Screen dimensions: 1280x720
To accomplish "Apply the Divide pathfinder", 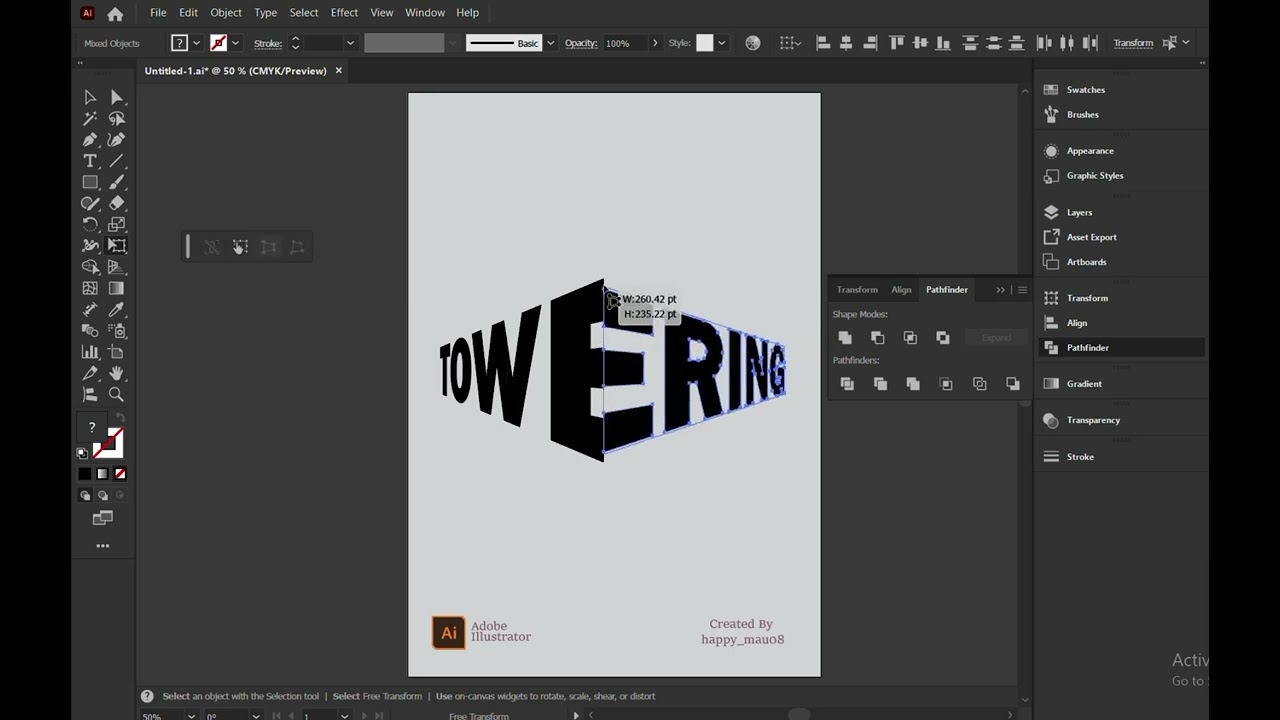I will click(847, 384).
